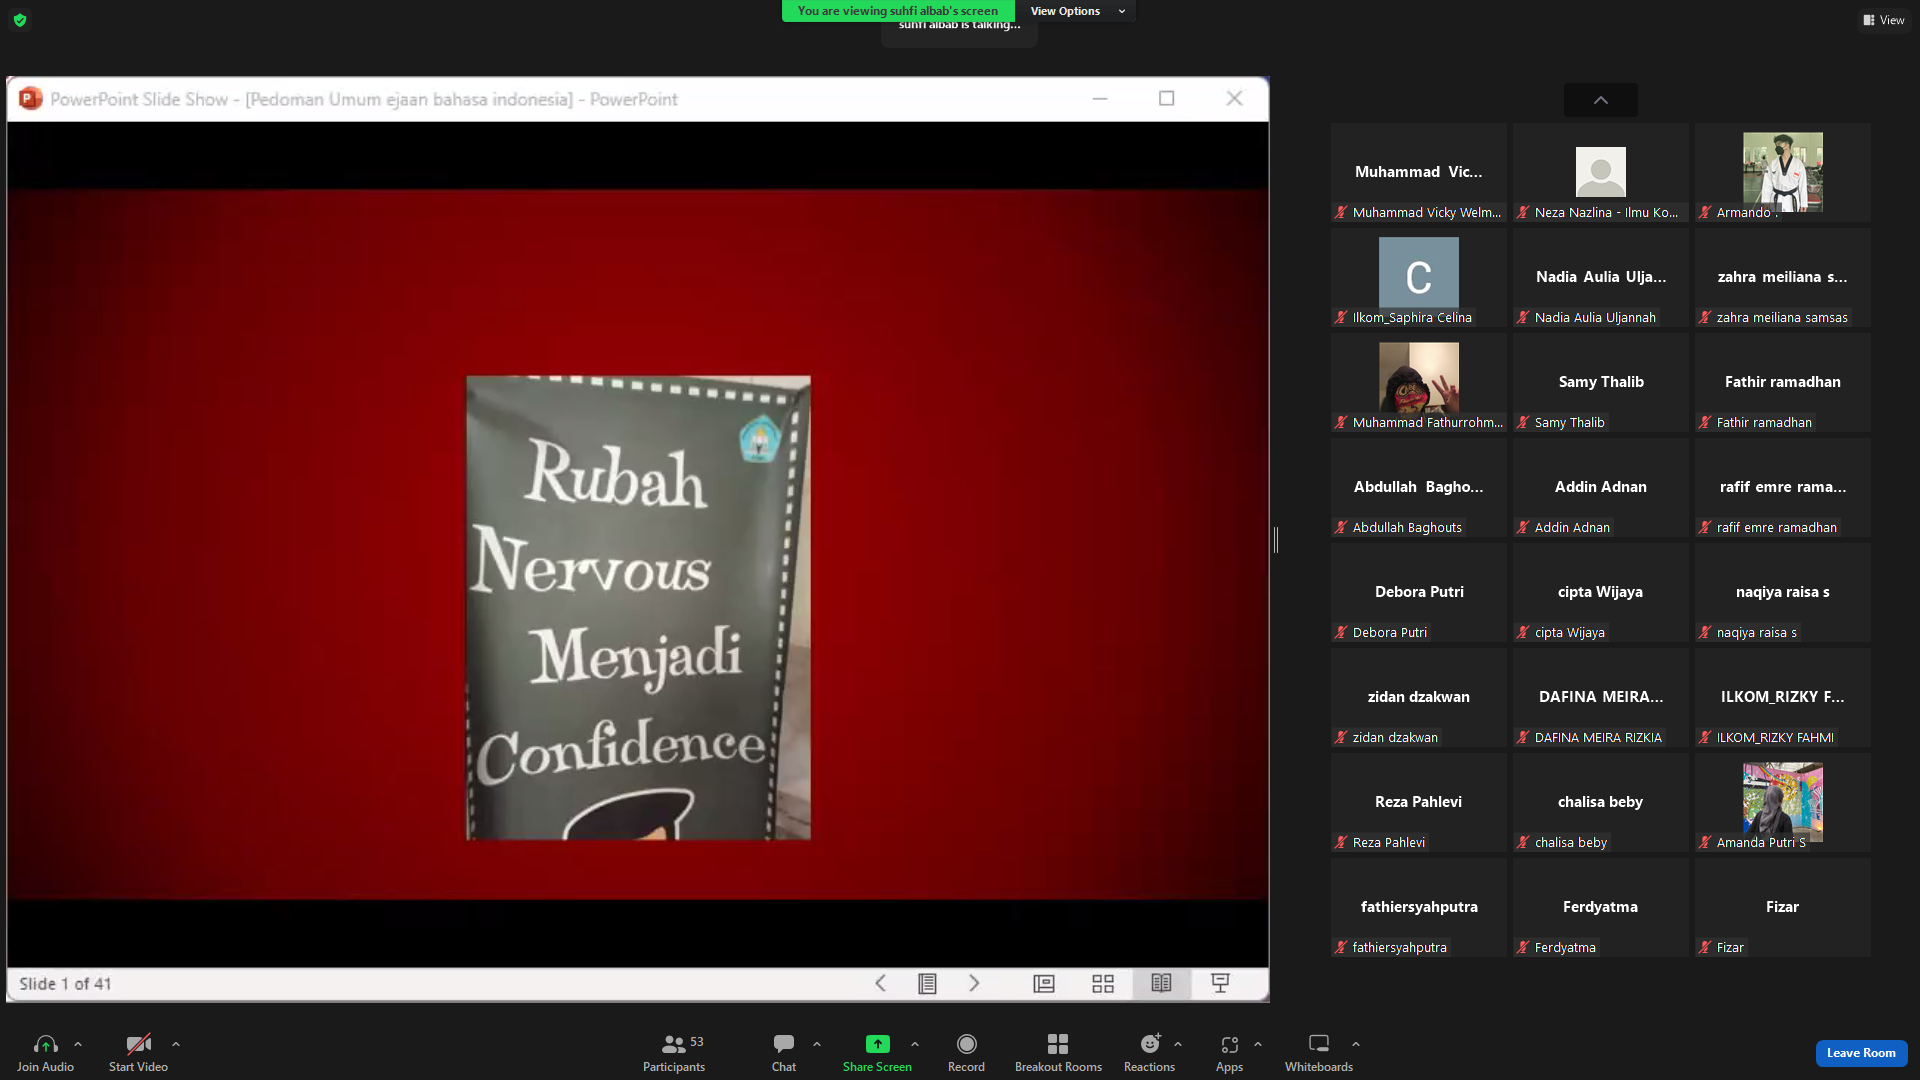Image resolution: width=1920 pixels, height=1080 pixels.
Task: Start Slide Show view icon
Action: pos(1220,984)
